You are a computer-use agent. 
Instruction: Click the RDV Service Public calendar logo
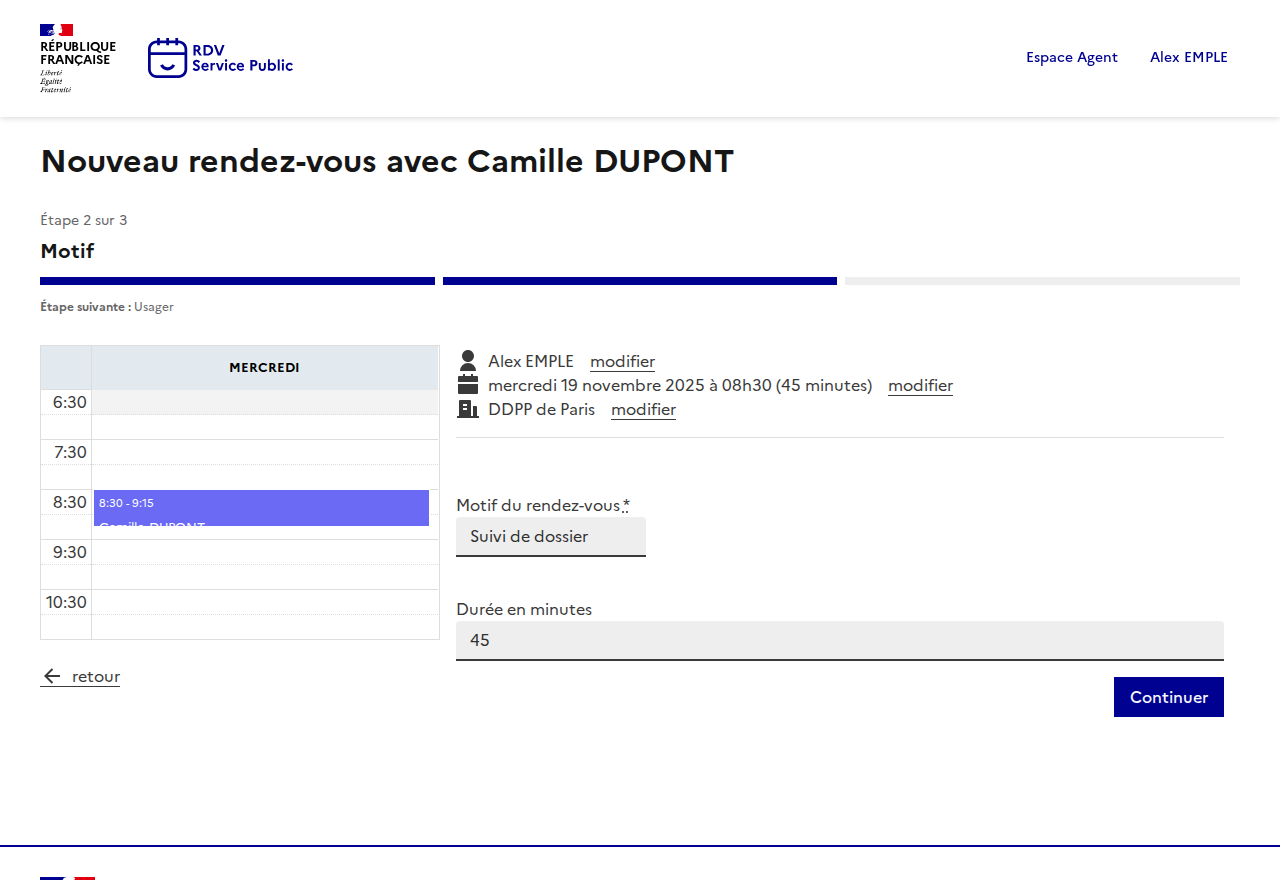tap(167, 58)
